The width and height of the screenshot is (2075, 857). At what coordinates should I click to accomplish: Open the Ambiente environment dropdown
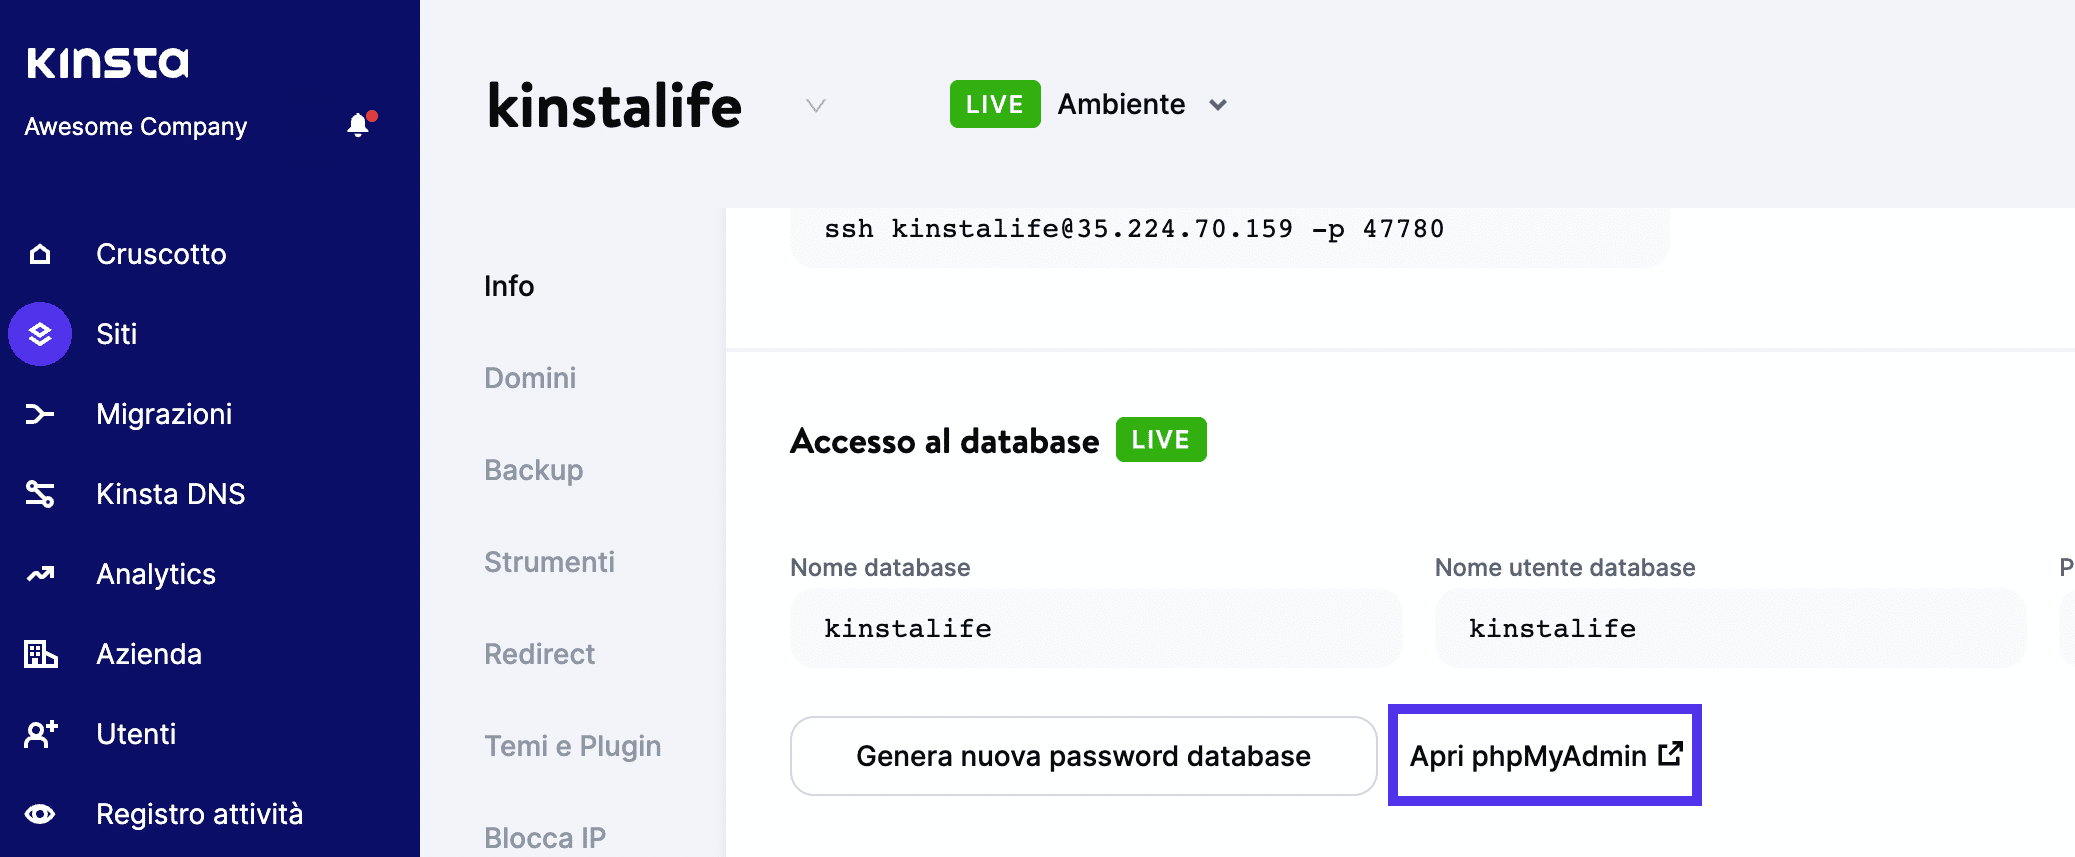click(1142, 104)
